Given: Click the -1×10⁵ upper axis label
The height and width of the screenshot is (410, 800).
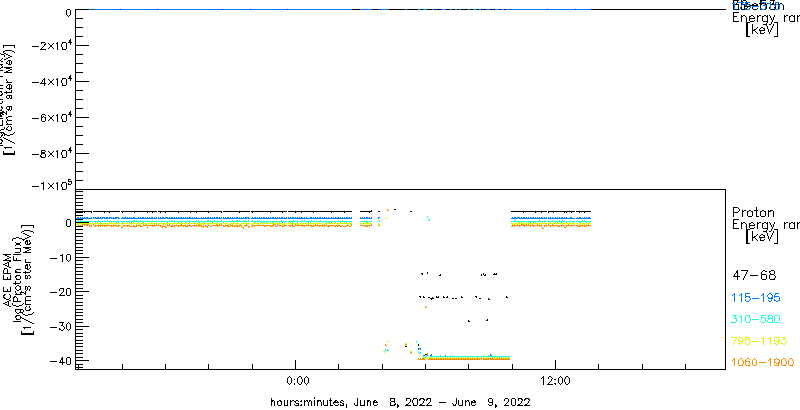Looking at the screenshot, I should click(x=51, y=185).
